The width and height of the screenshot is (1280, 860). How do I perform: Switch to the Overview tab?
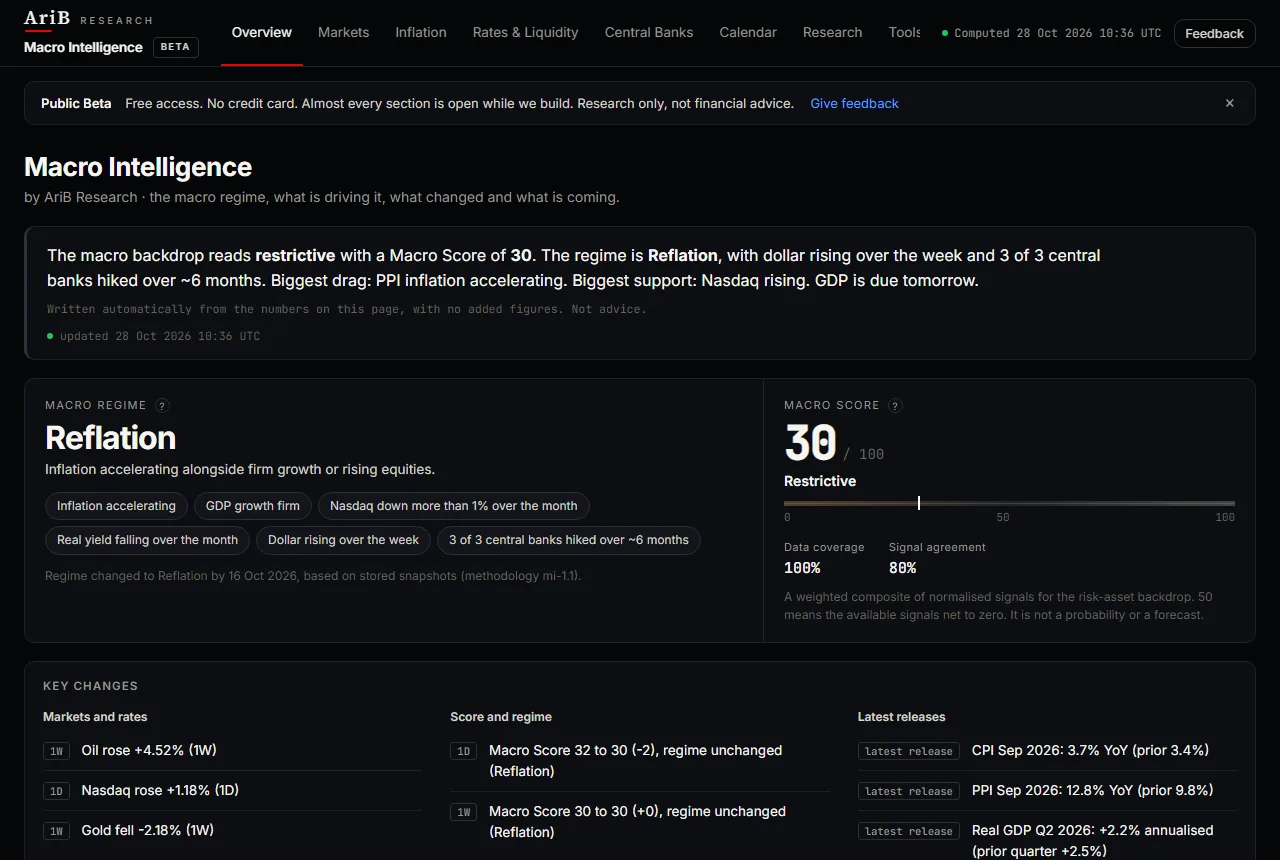click(262, 32)
